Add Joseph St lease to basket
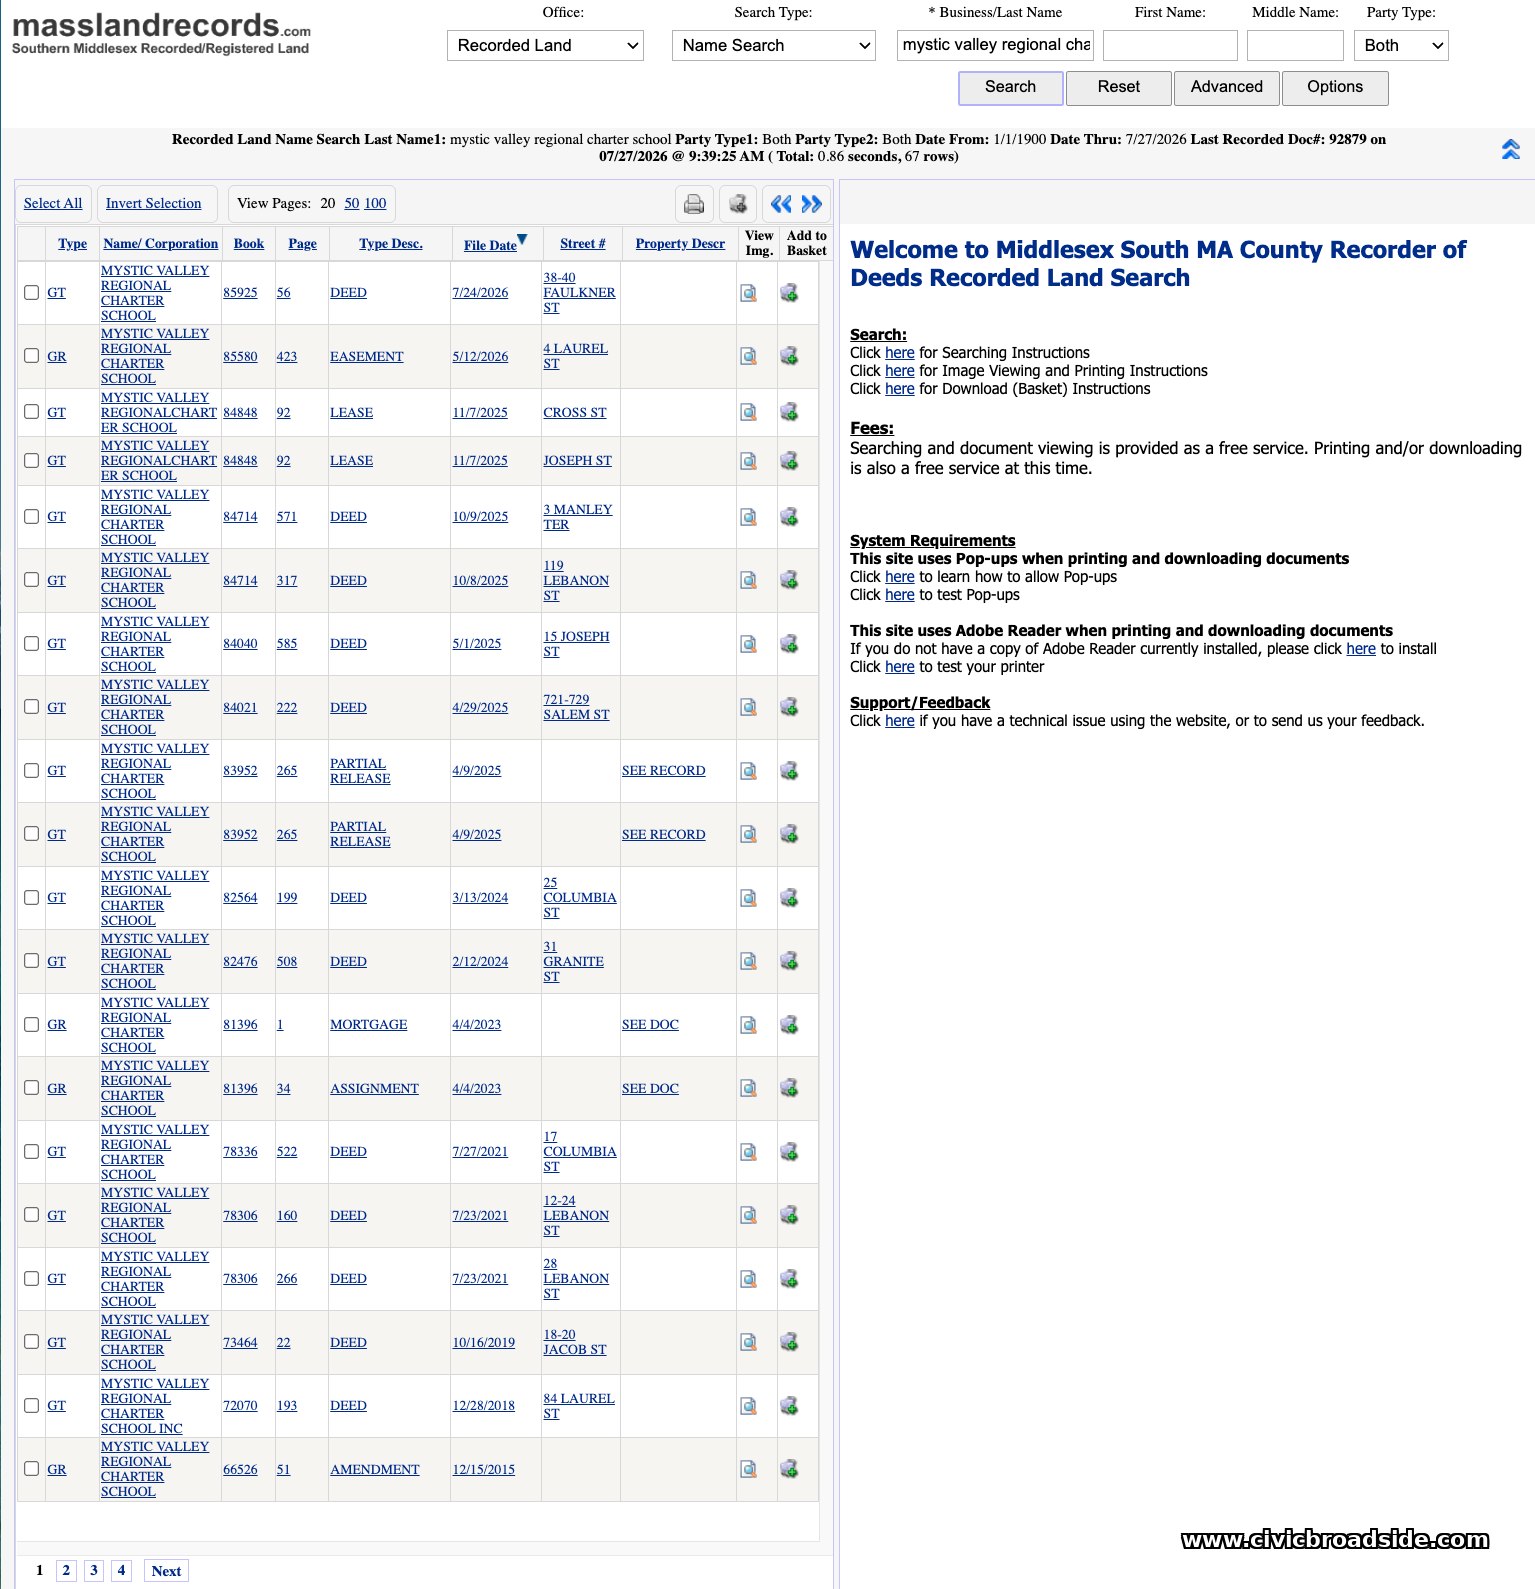The height and width of the screenshot is (1589, 1535). click(x=789, y=461)
